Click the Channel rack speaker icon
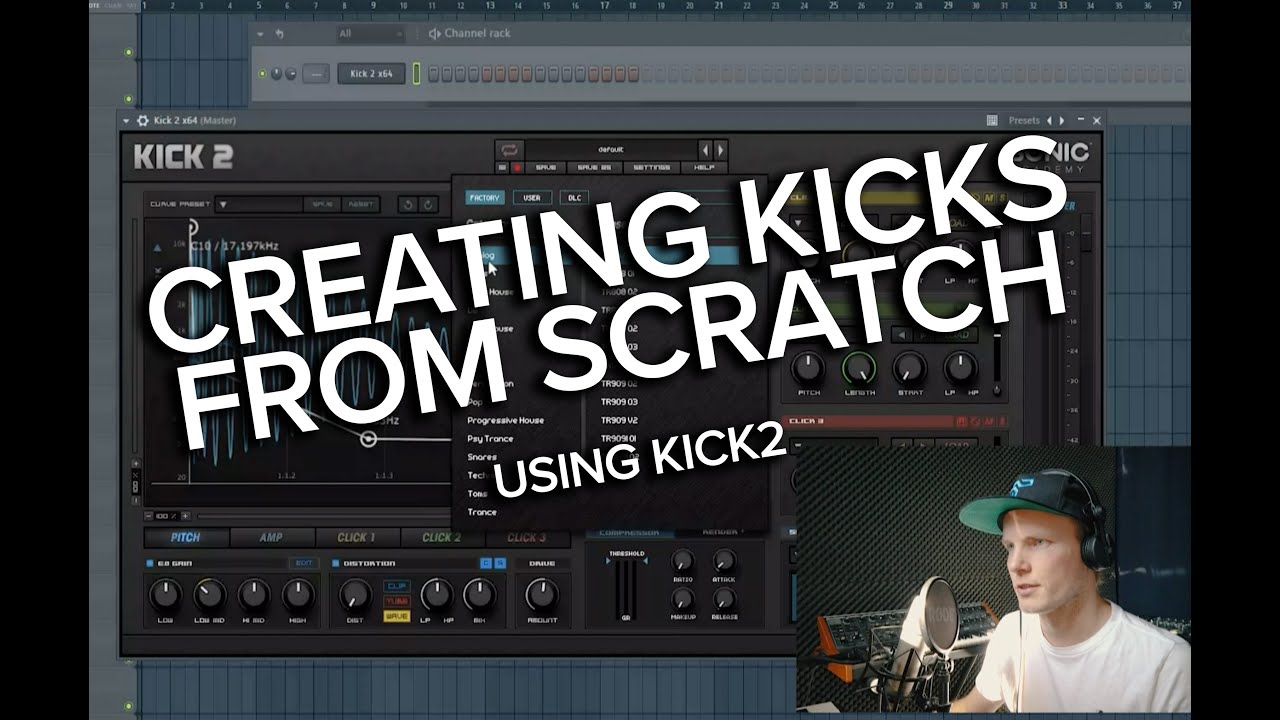Image resolution: width=1280 pixels, height=720 pixels. (434, 33)
